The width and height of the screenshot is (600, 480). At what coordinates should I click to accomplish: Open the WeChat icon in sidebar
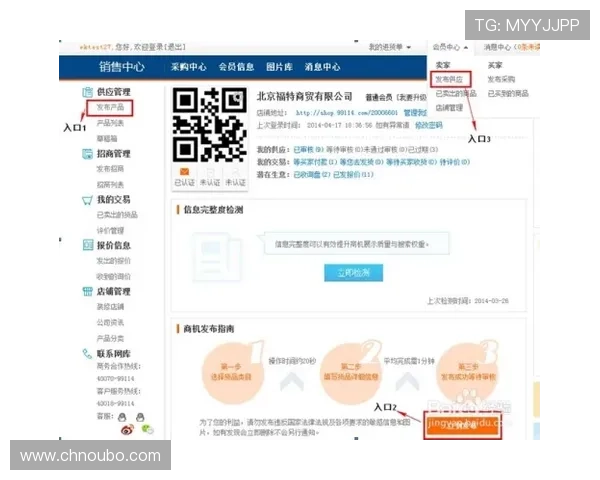147,429
